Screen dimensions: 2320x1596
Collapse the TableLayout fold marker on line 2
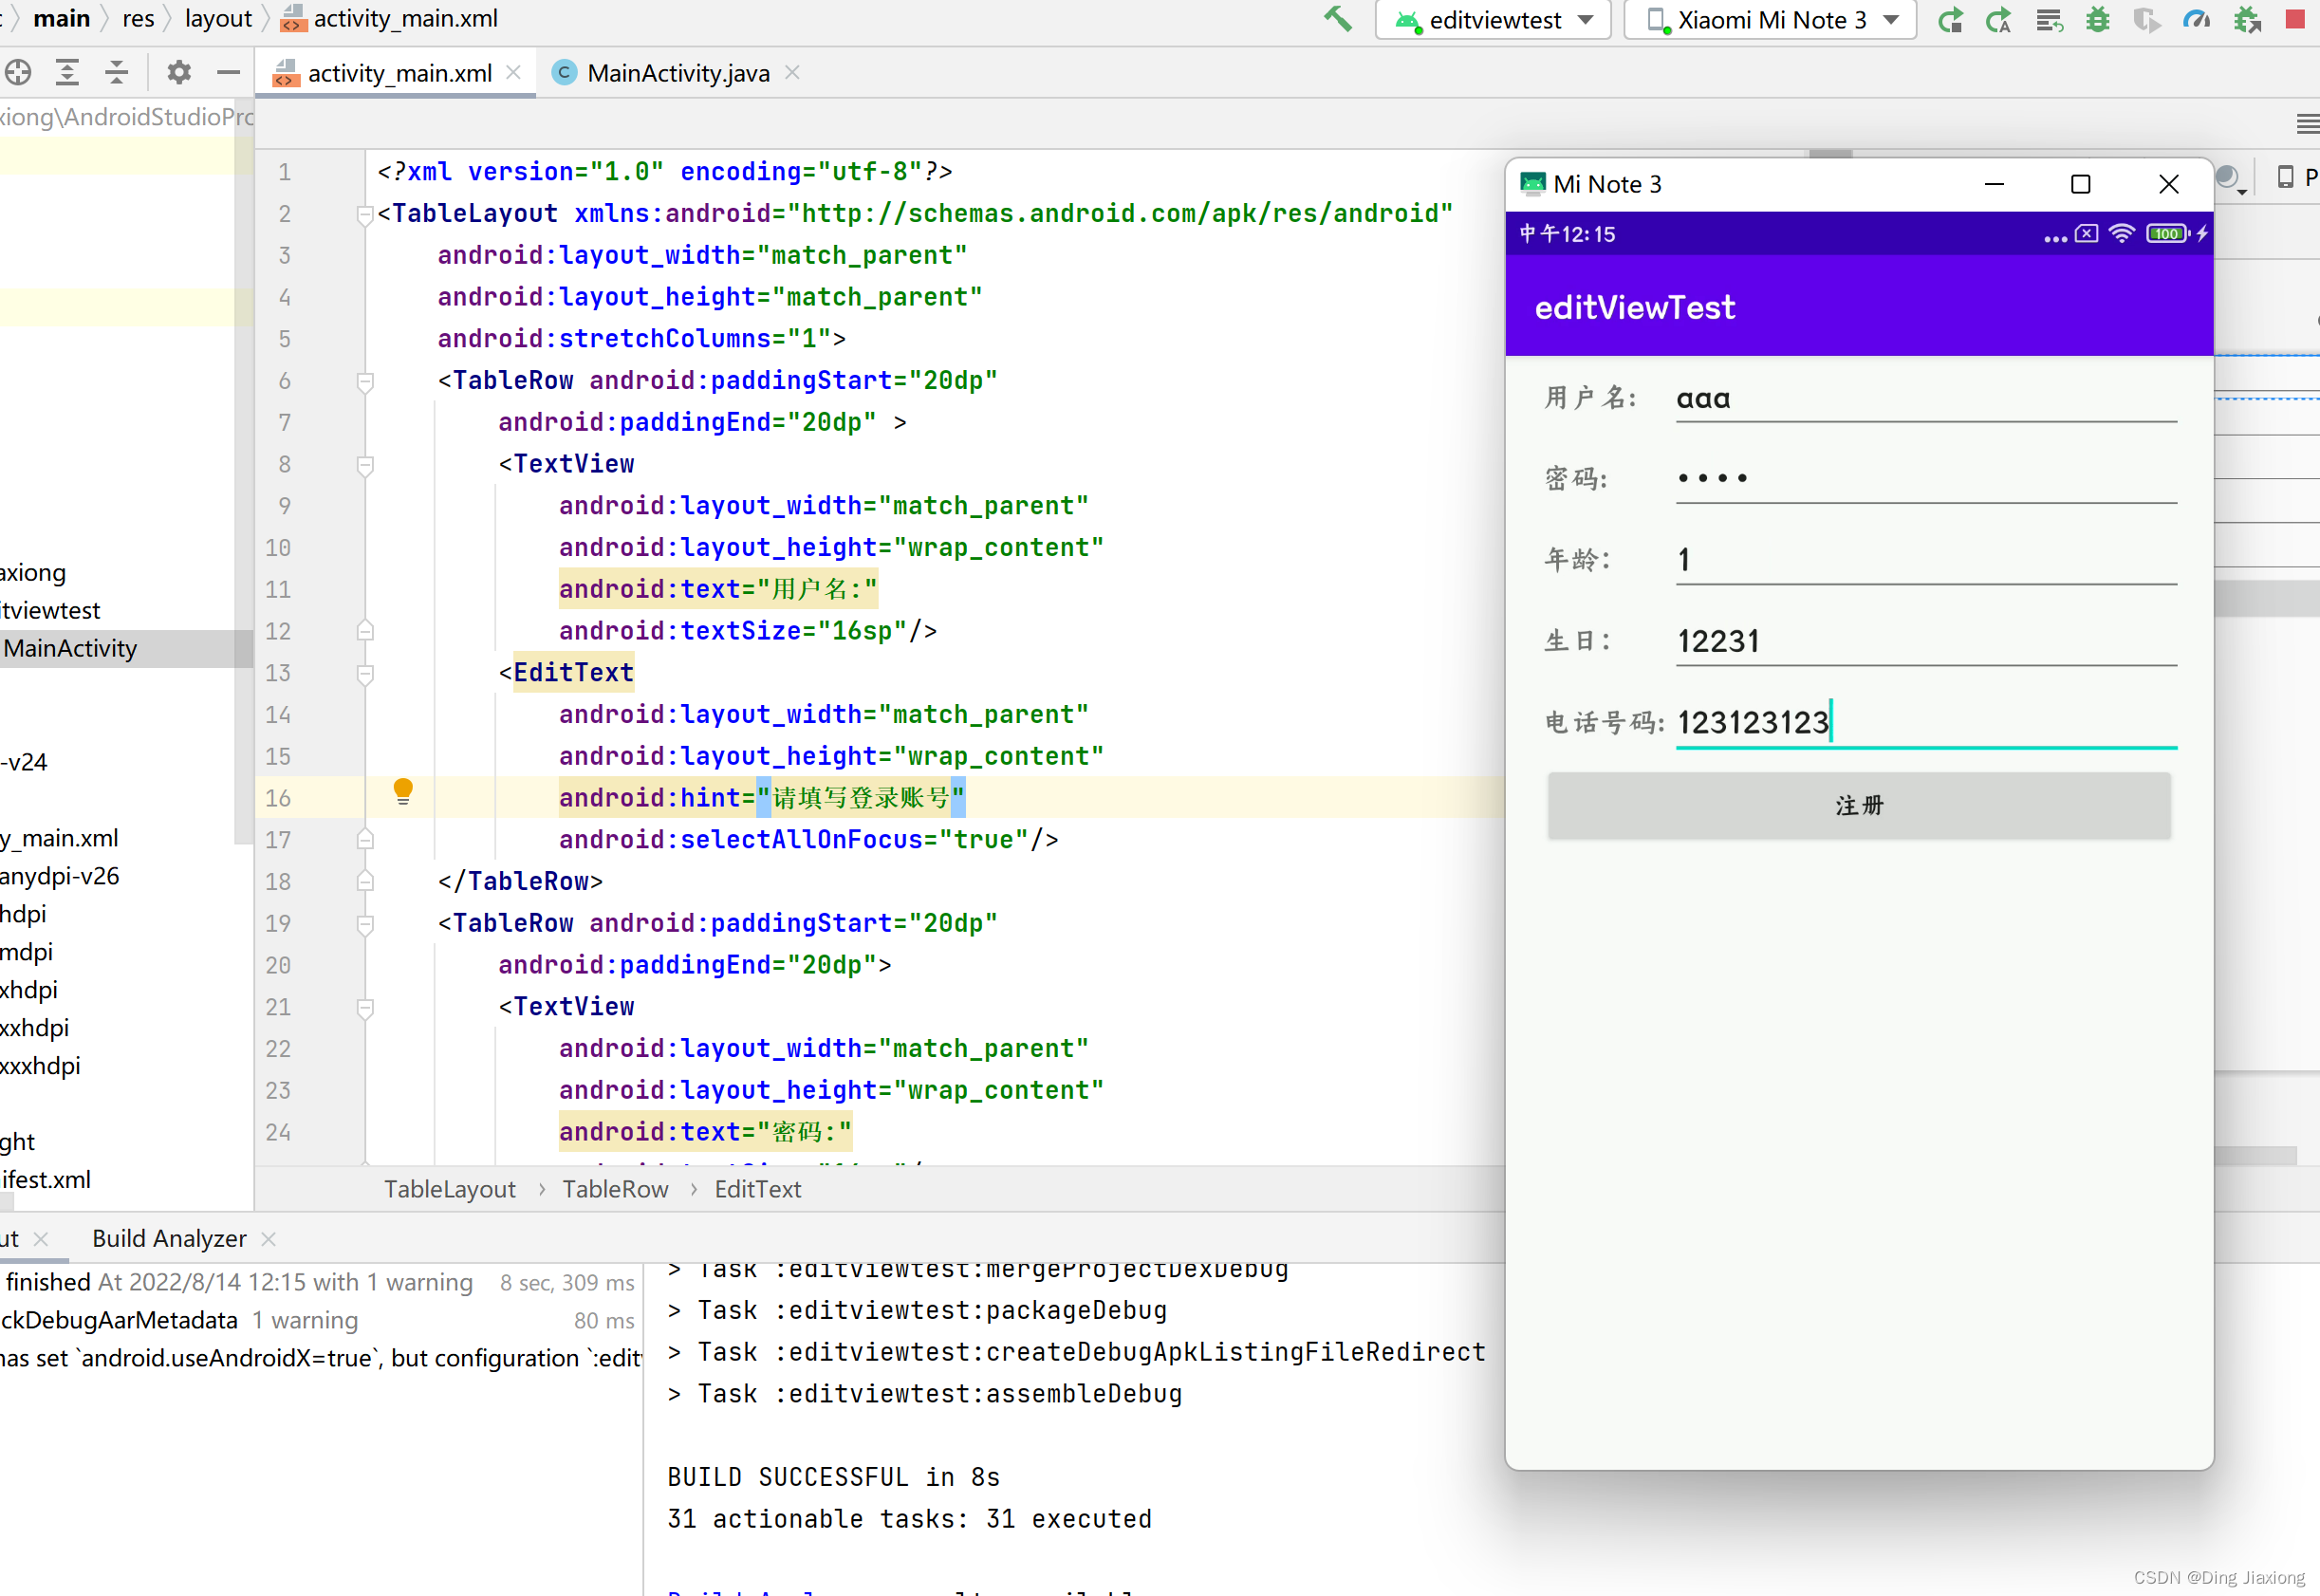click(365, 214)
